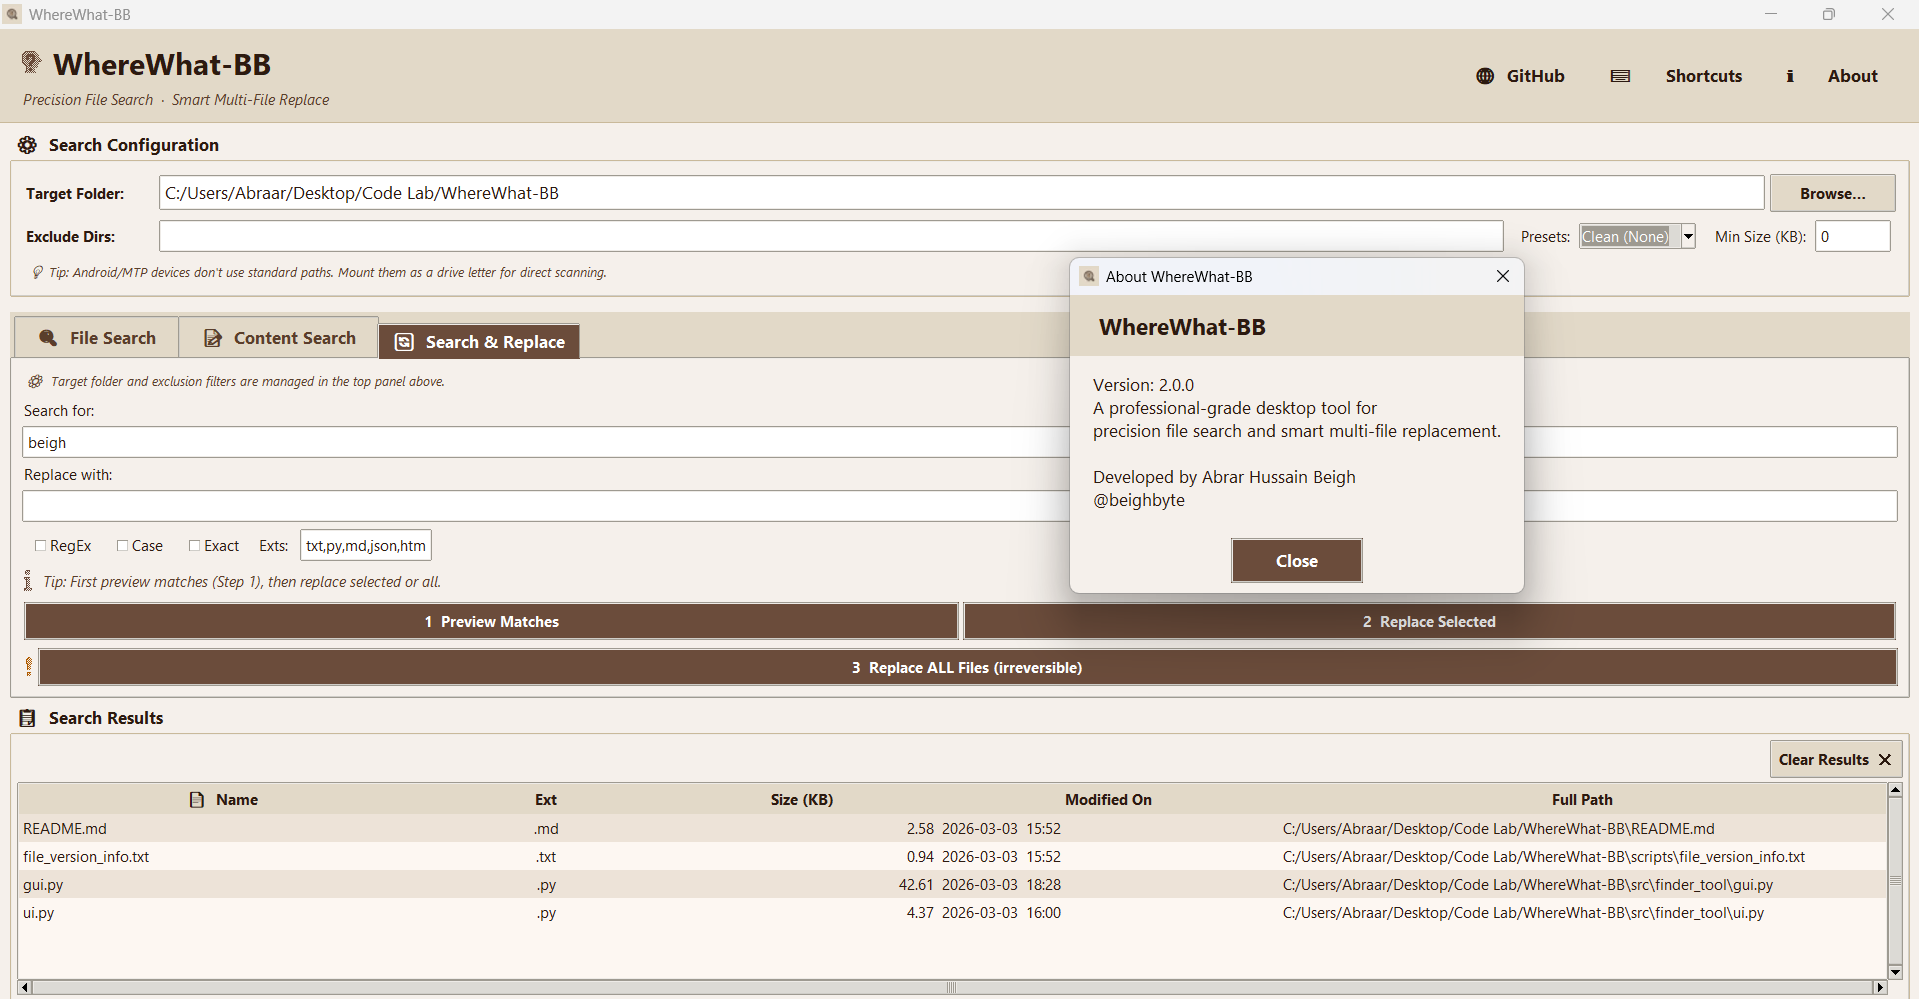Click the Search Results list icon
This screenshot has width=1919, height=999.
28,718
